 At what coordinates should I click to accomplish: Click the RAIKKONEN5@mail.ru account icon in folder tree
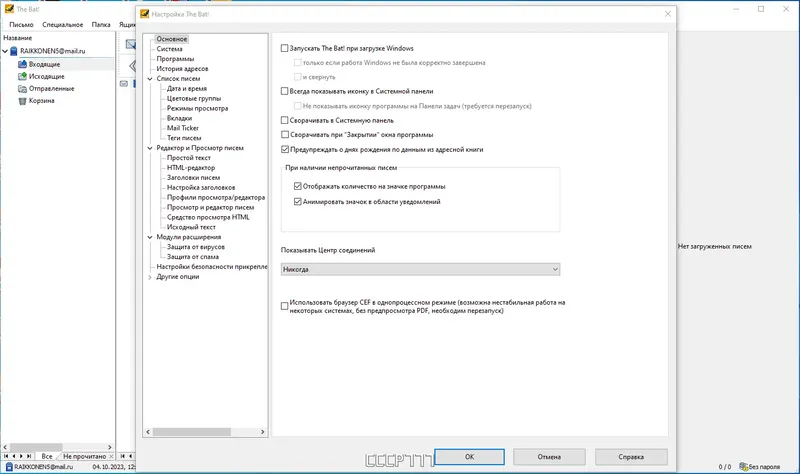point(14,51)
